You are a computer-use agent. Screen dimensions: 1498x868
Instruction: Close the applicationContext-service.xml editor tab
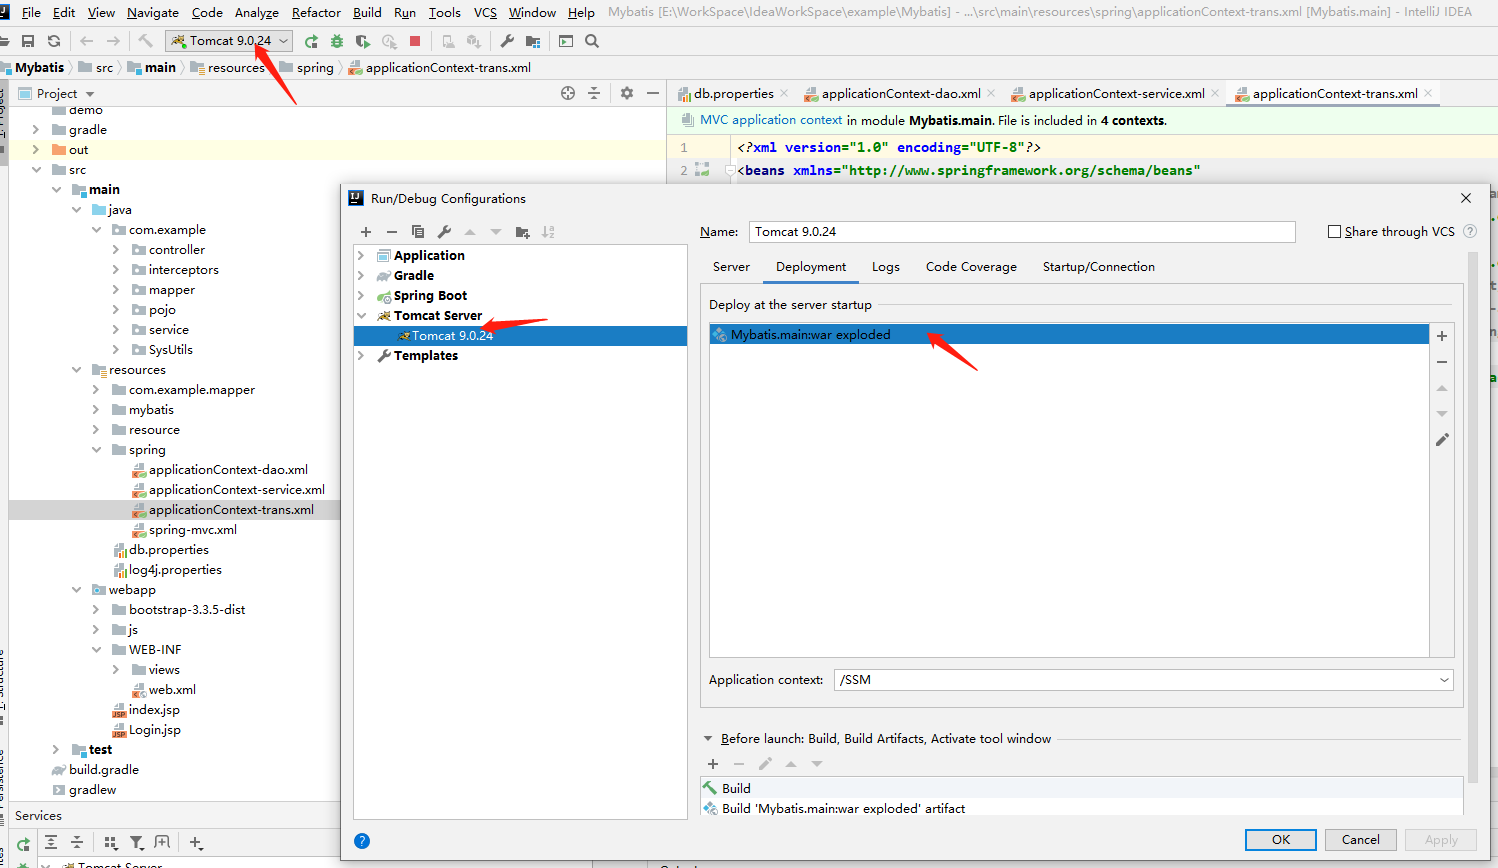tap(1215, 93)
